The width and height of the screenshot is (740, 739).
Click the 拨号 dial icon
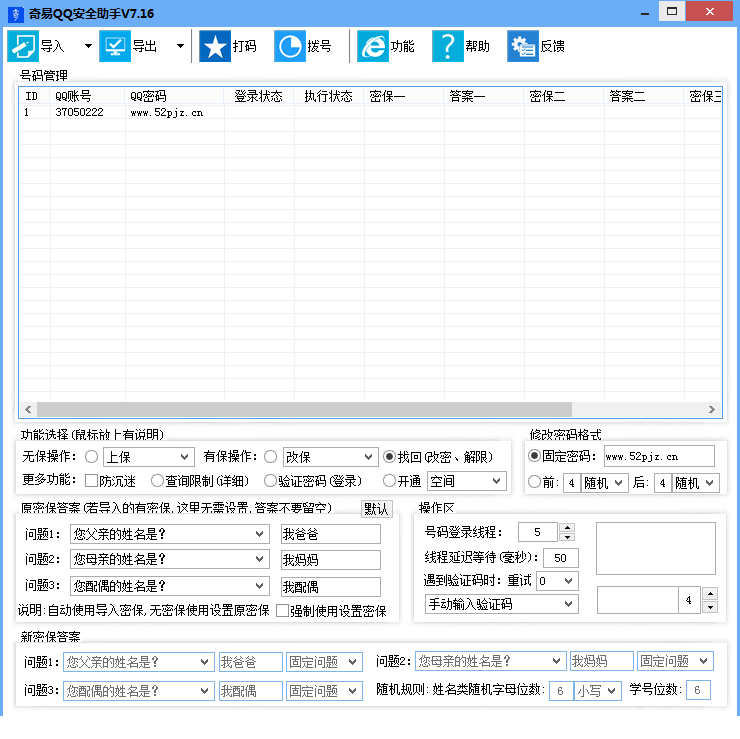[x=290, y=46]
